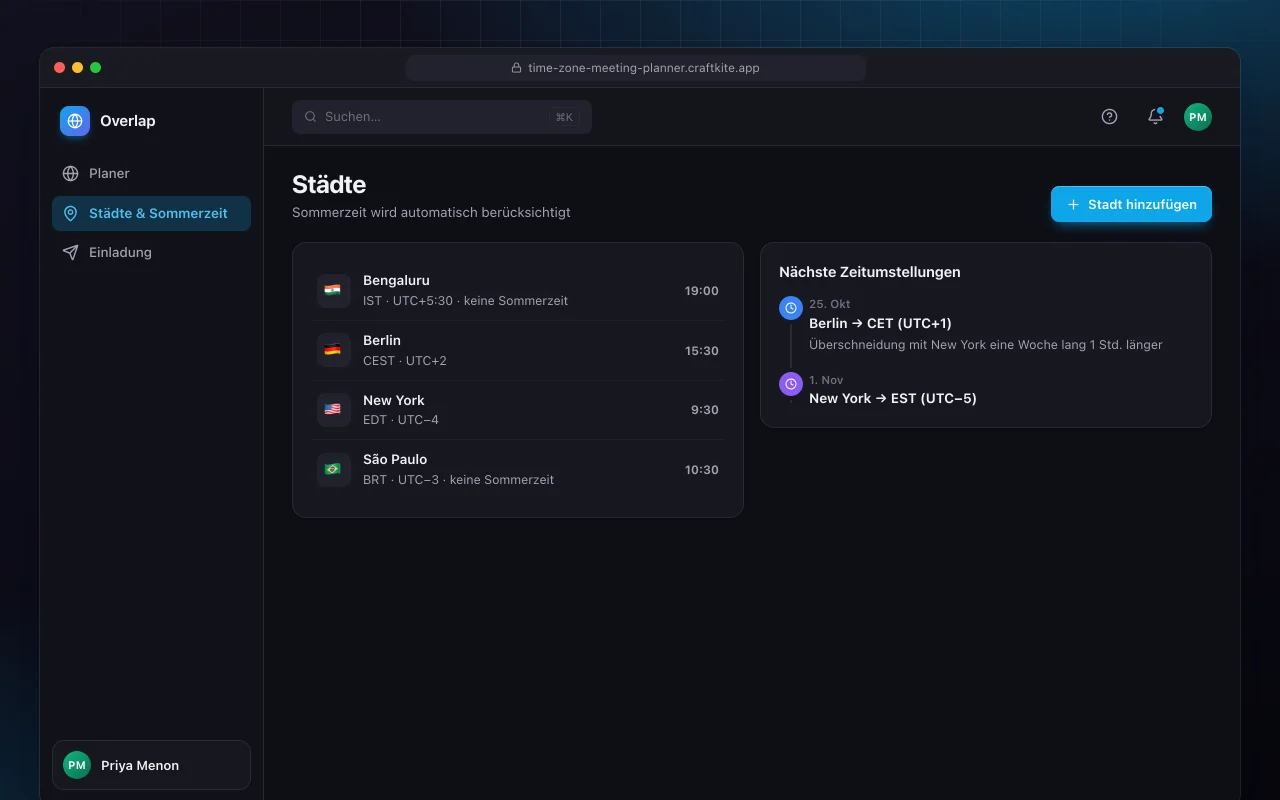Open the Priya Menon profile card

[x=151, y=765]
